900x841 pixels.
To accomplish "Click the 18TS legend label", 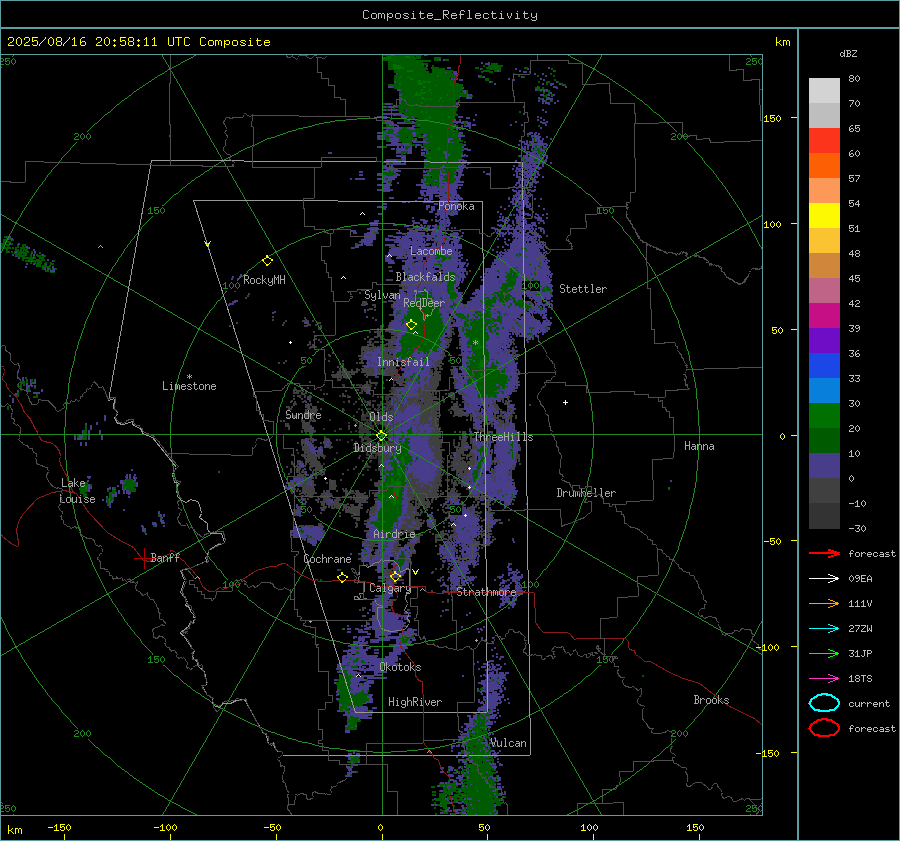I will (x=860, y=679).
